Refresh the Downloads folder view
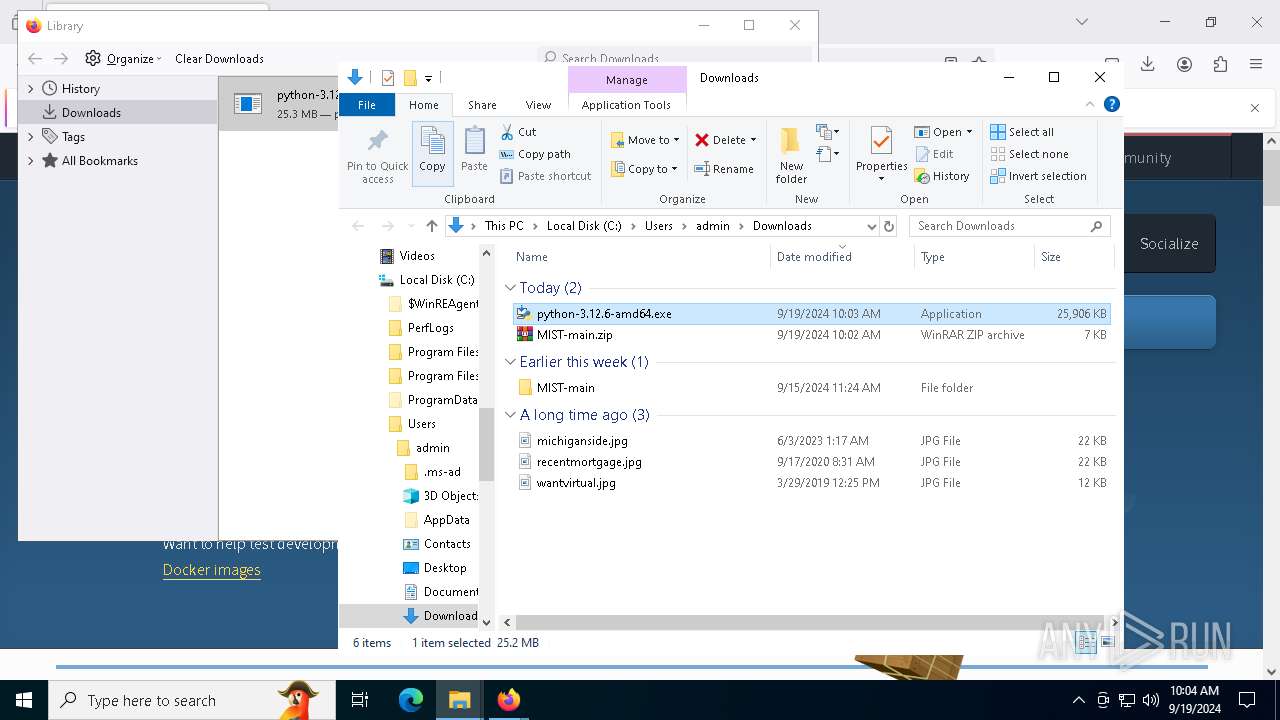Screen dimensions: 1280x720 tap(889, 226)
